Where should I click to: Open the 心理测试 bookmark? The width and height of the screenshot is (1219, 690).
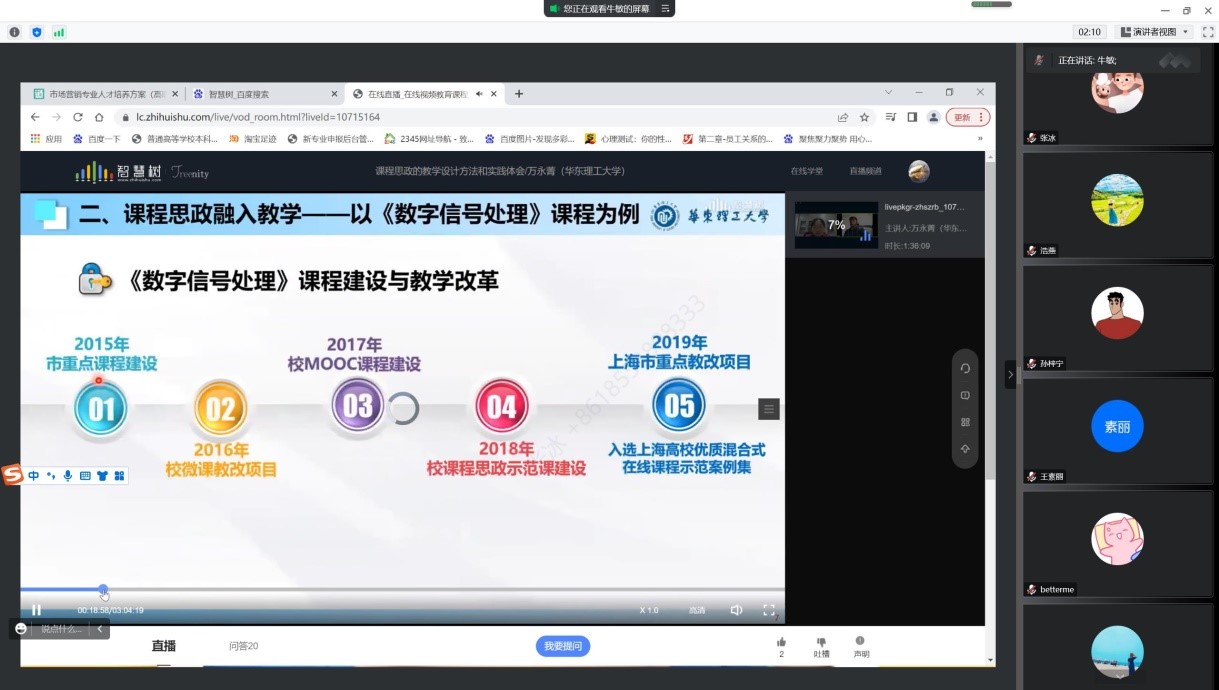pos(629,139)
